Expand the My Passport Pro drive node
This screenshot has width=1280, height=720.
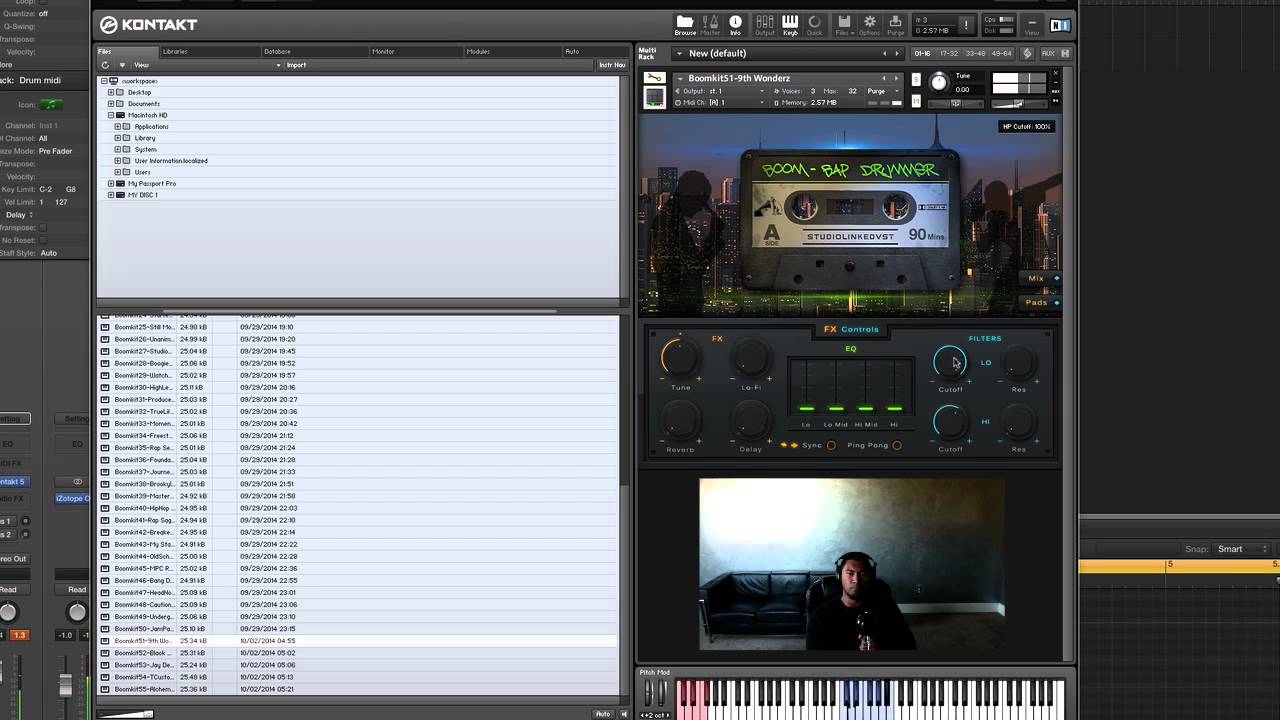pos(111,184)
